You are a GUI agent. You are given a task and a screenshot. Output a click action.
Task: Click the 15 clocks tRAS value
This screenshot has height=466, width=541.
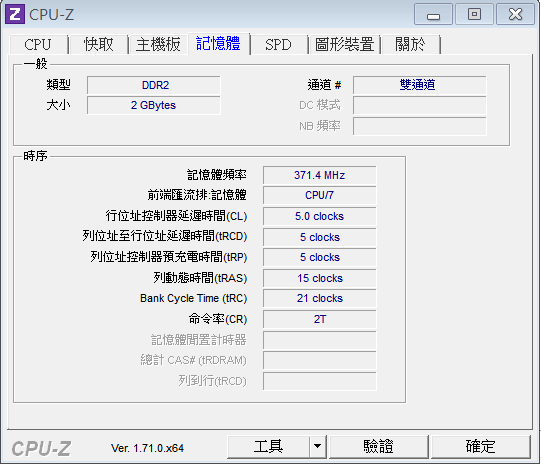[319, 278]
